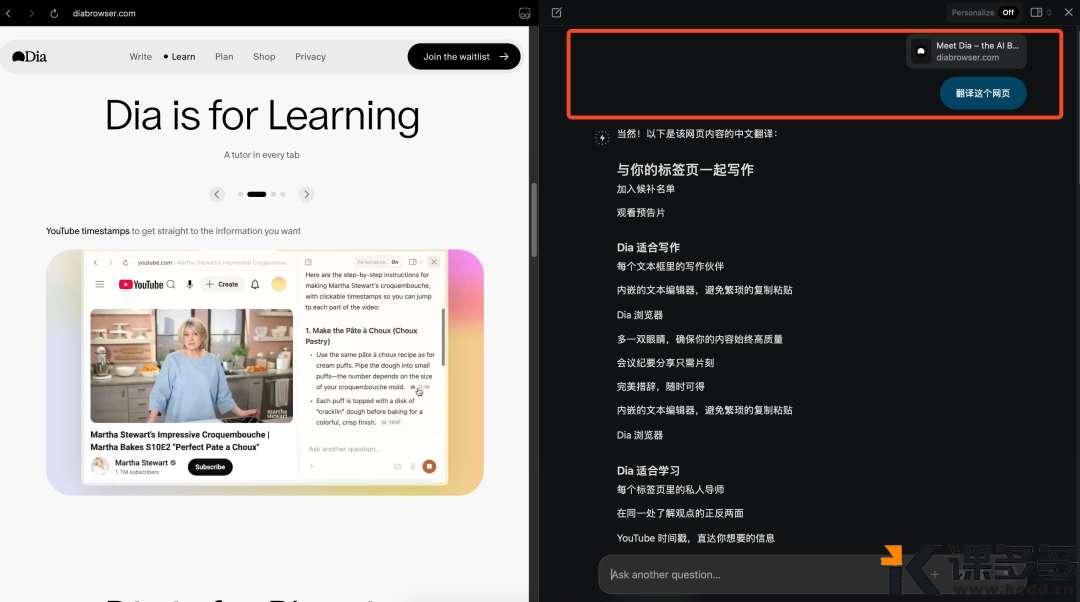Click the line 会议纪要分享只需片刻

pyautogui.click(x=665, y=362)
